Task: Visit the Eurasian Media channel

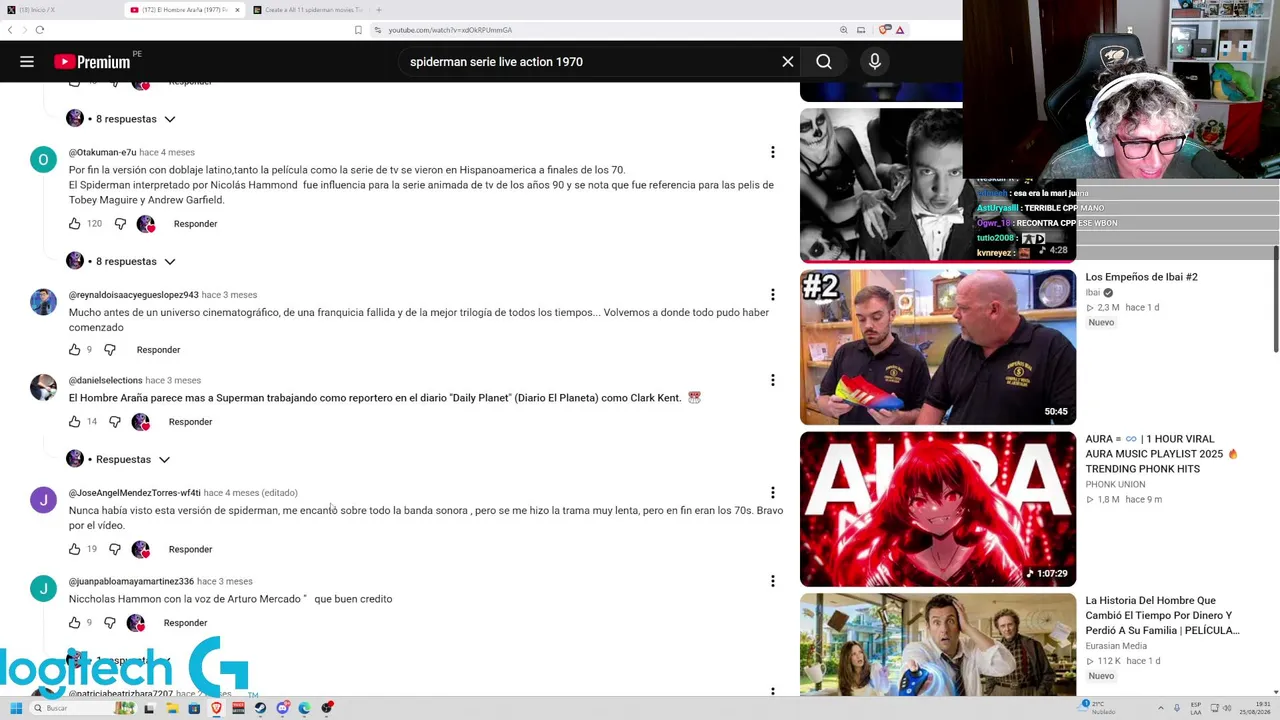Action: tap(1116, 646)
